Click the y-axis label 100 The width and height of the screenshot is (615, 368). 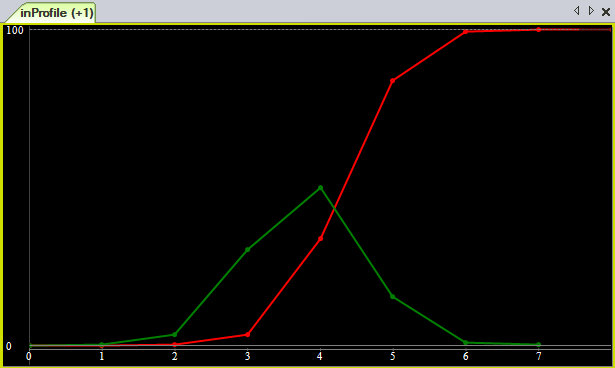(15, 30)
